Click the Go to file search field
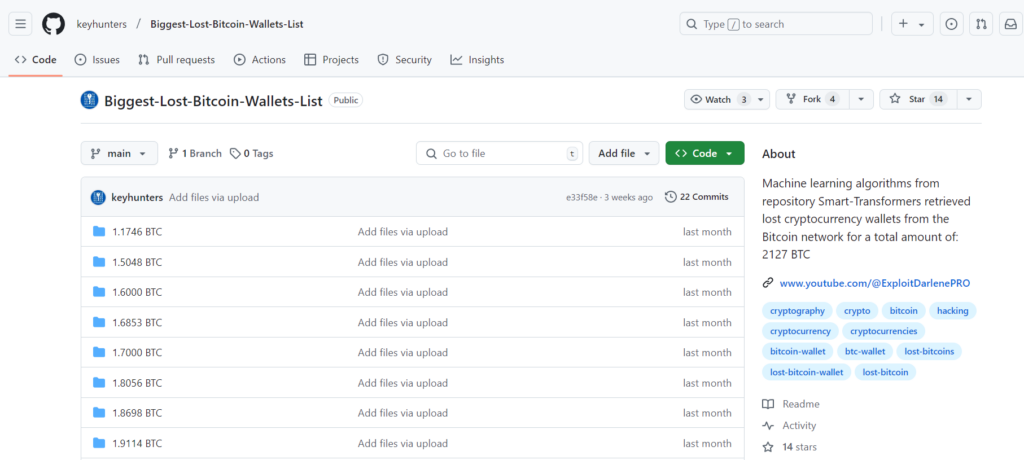 [500, 154]
